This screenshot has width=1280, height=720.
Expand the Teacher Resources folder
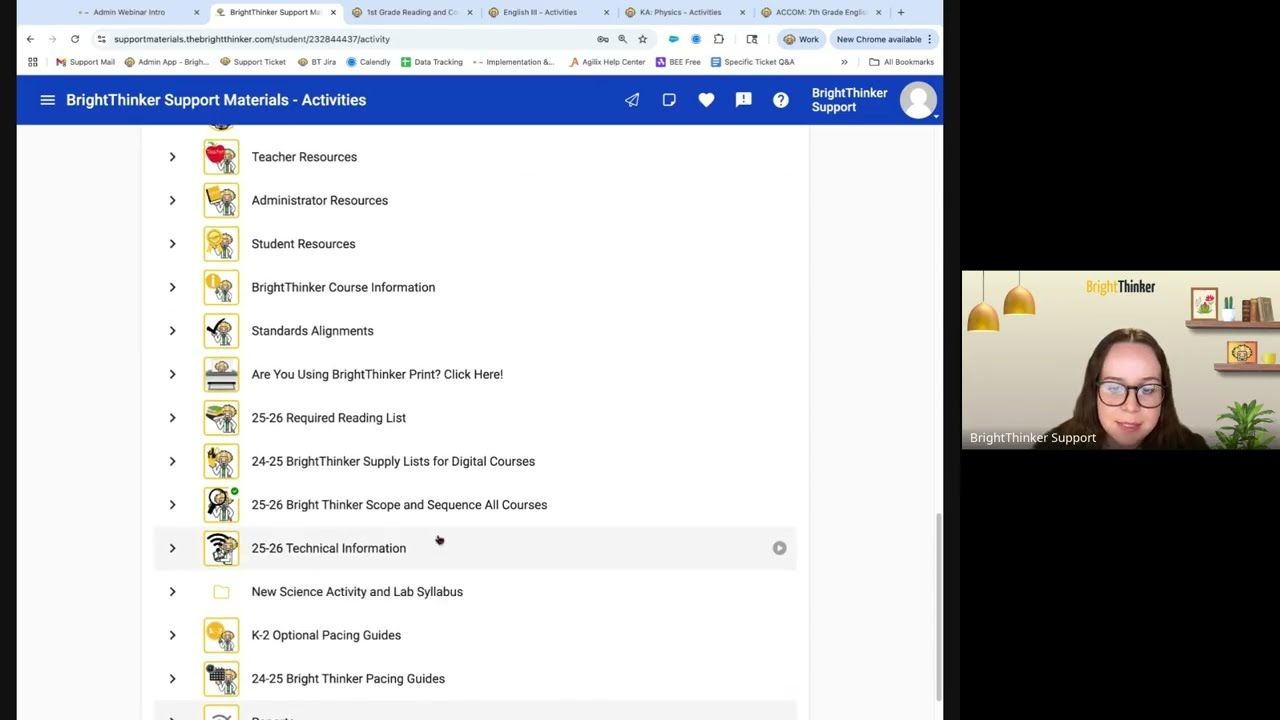tap(172, 157)
